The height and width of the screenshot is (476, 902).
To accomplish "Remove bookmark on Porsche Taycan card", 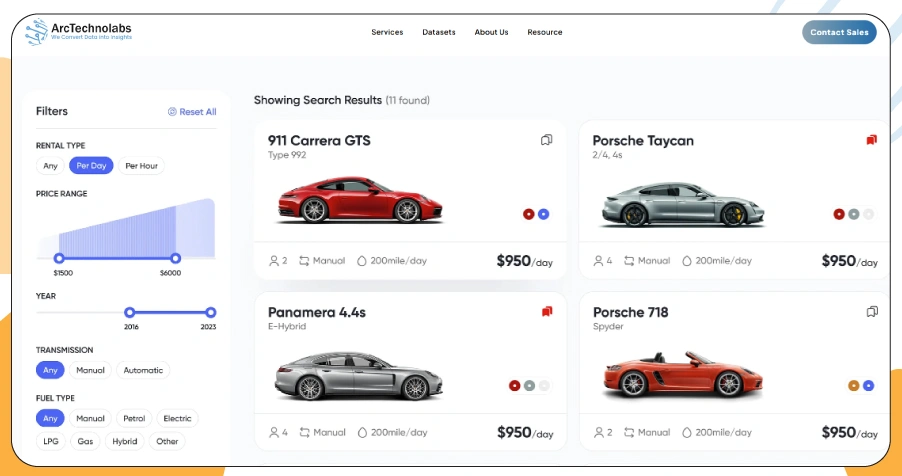I will [871, 140].
